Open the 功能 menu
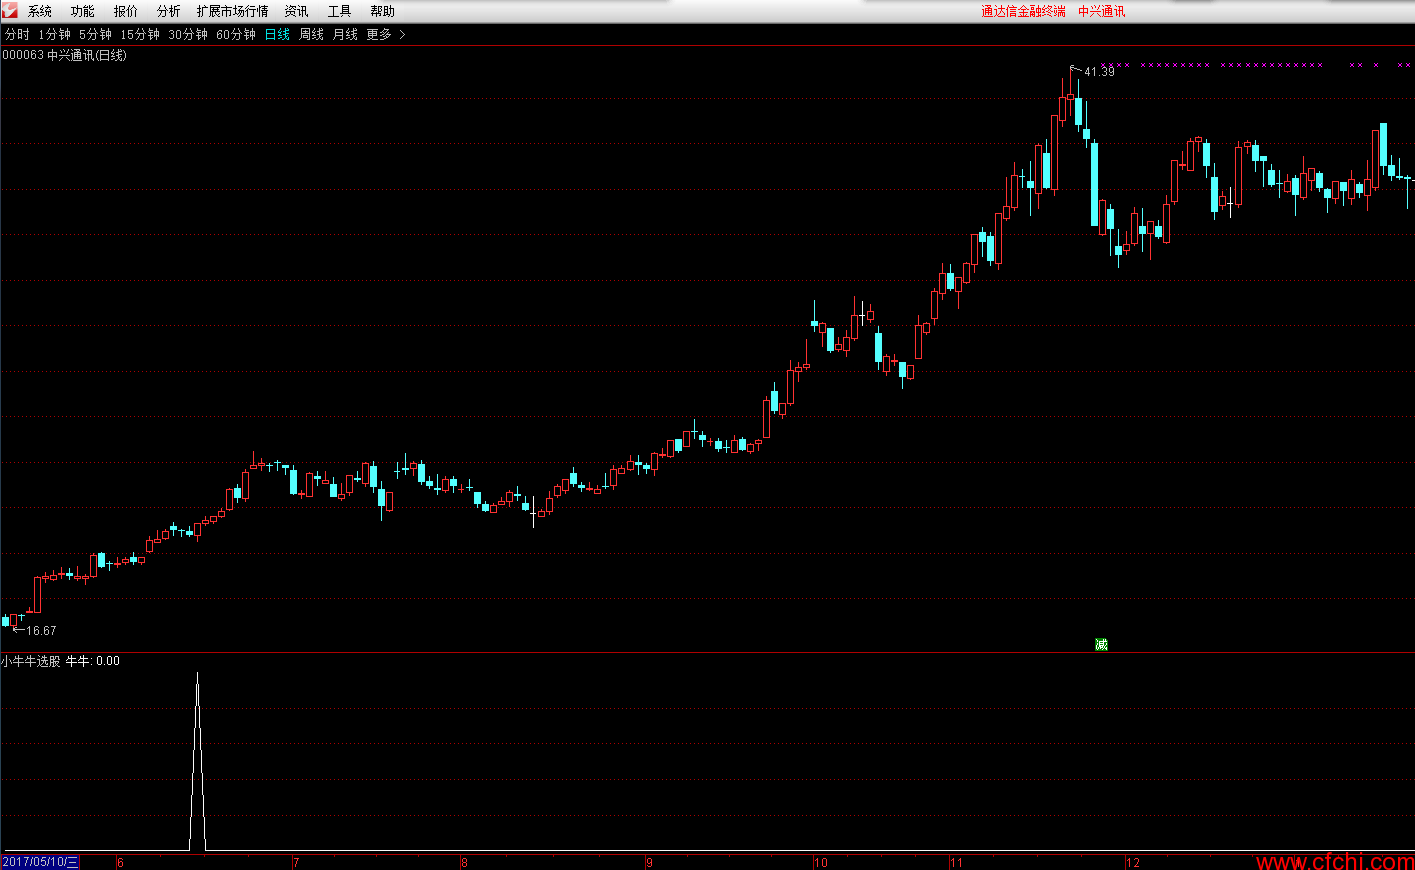Viewport: 1415px width, 870px height. coord(83,11)
